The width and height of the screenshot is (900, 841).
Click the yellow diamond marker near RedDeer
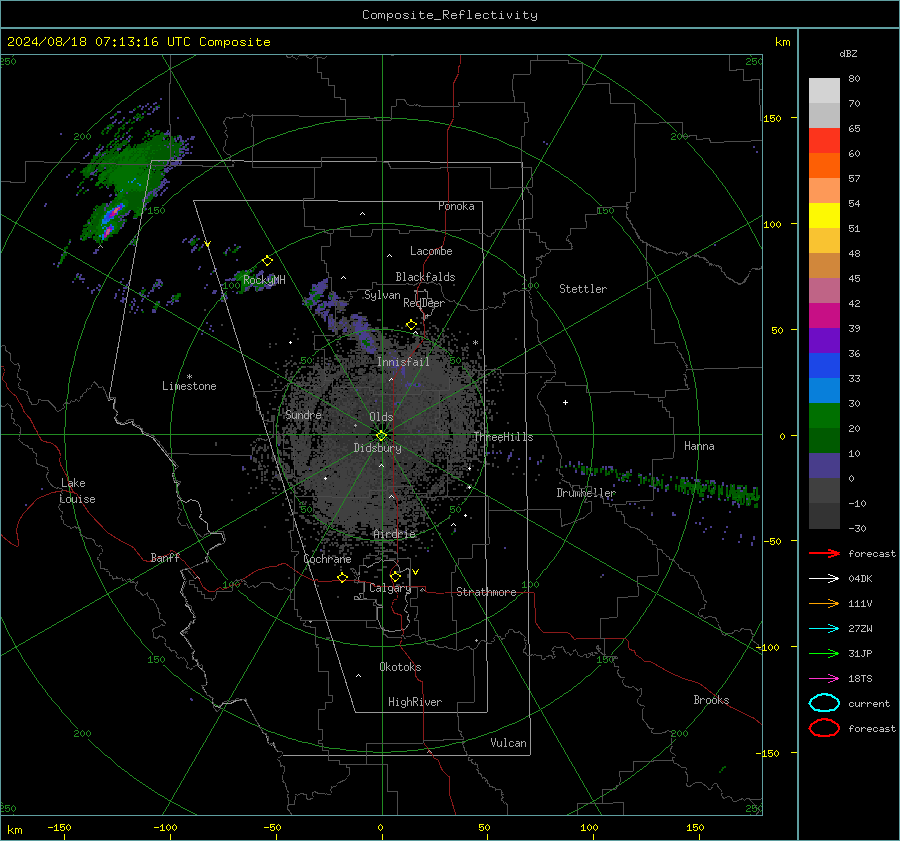pos(411,325)
